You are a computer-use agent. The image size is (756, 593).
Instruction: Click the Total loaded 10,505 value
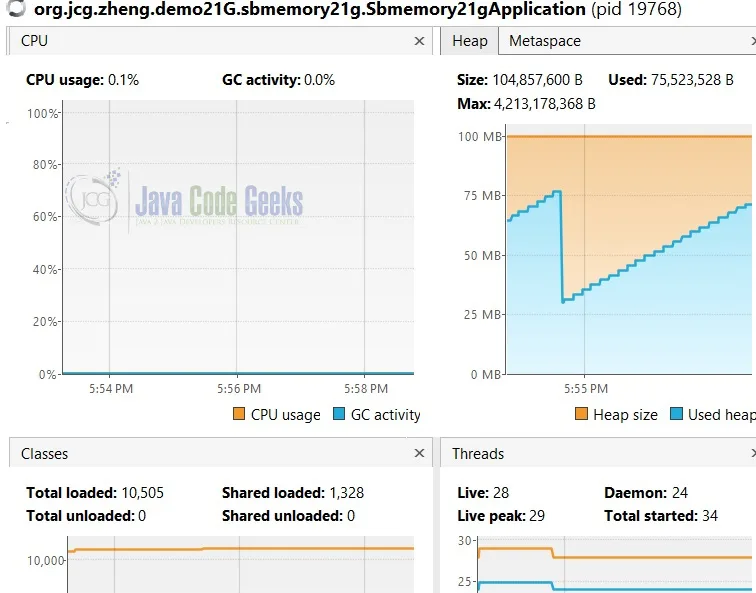click(142, 493)
